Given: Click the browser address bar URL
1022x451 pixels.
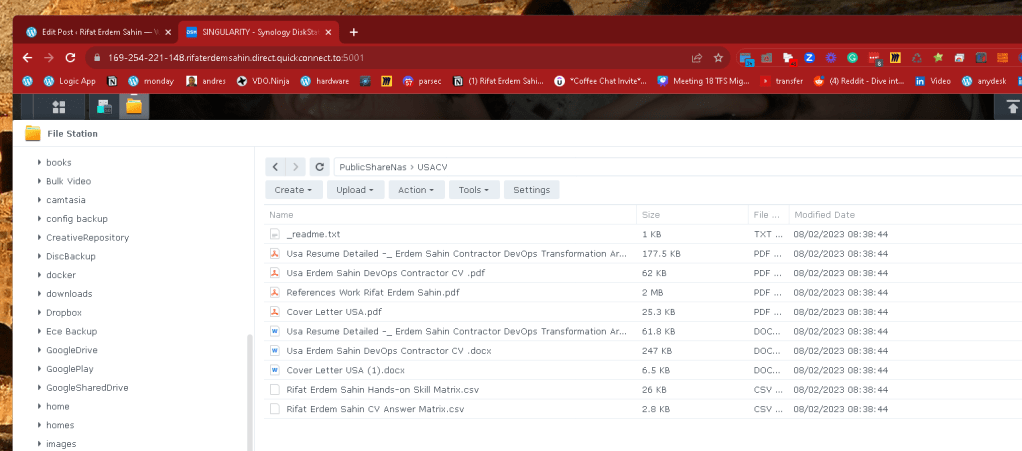Looking at the screenshot, I should pos(236,57).
